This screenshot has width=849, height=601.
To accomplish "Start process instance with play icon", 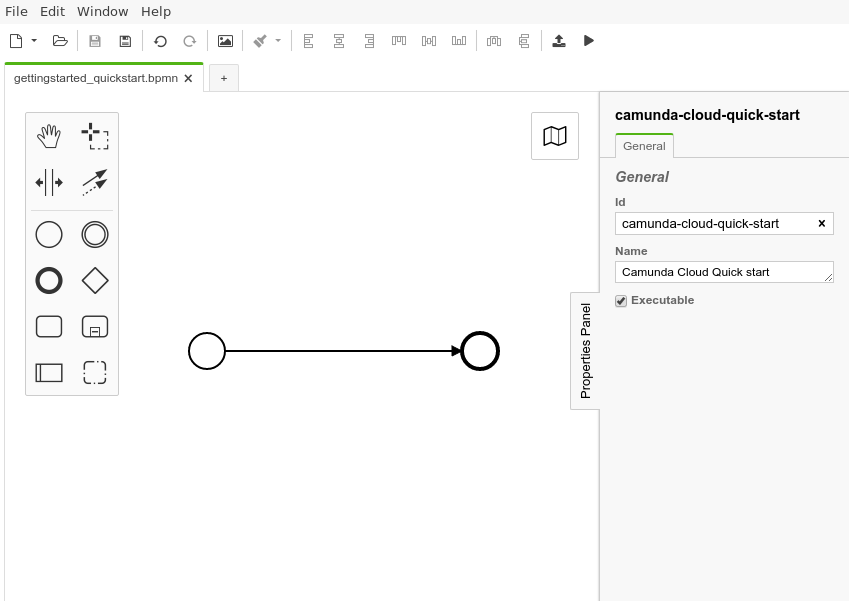I will click(x=589, y=41).
